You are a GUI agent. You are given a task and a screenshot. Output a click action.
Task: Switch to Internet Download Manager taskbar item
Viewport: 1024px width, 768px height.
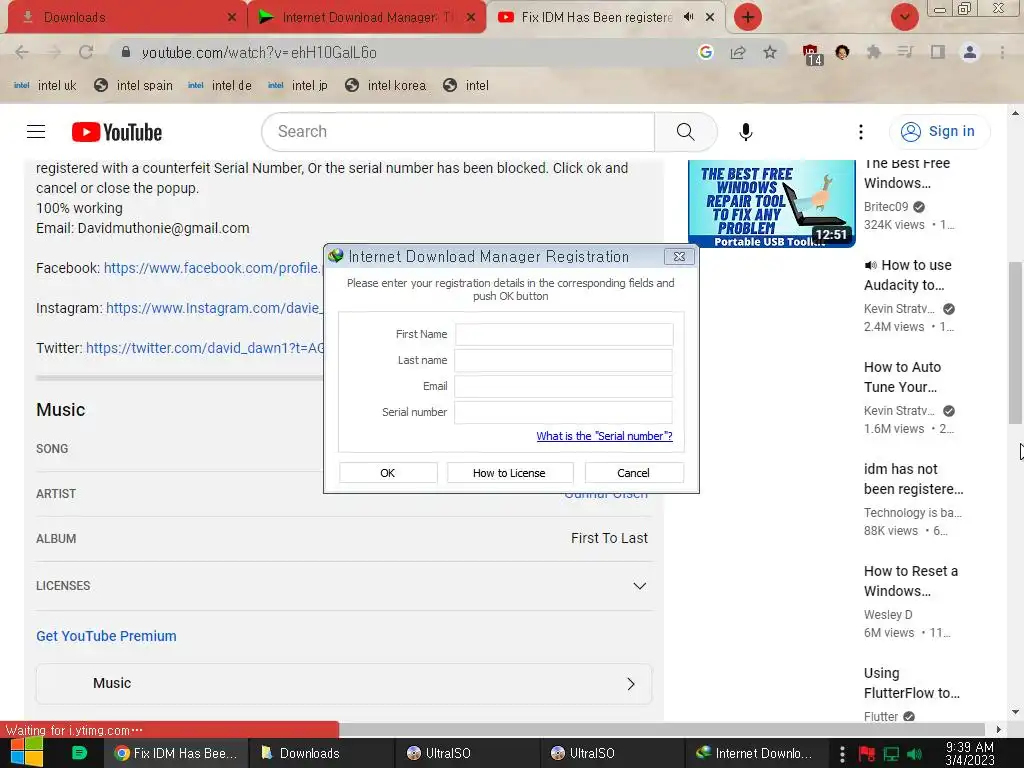[754, 753]
